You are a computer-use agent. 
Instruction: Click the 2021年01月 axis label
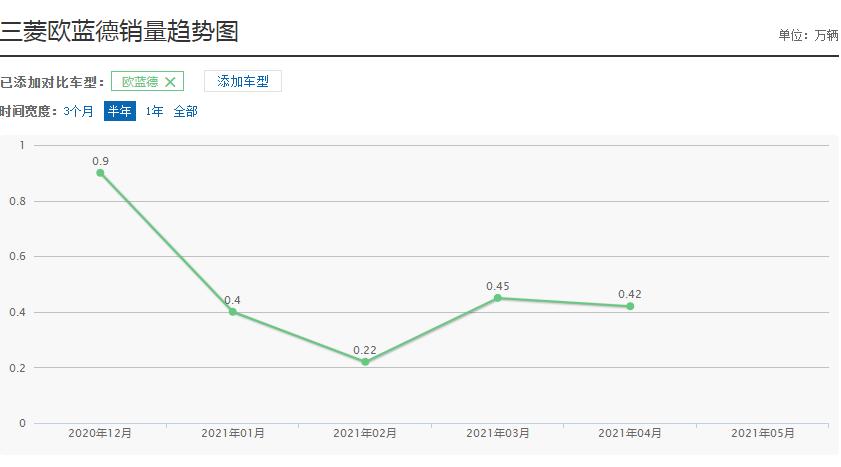(x=233, y=433)
